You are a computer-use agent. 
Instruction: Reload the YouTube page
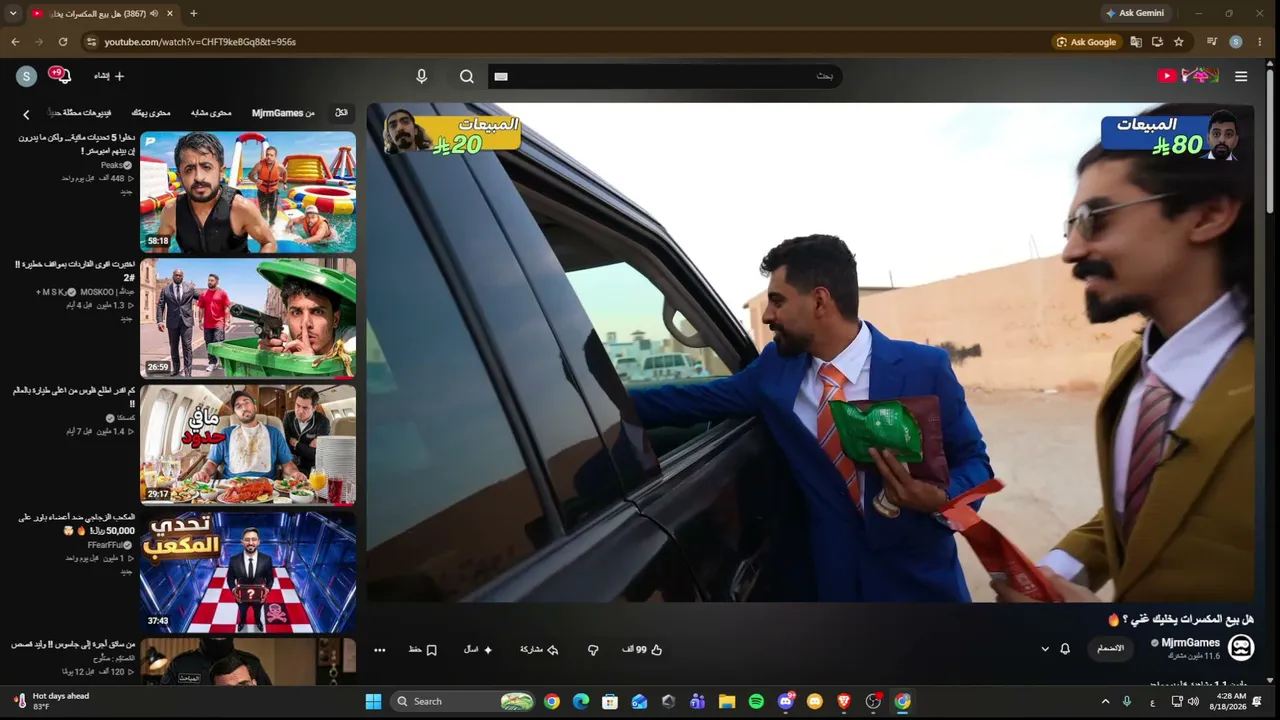[x=63, y=42]
